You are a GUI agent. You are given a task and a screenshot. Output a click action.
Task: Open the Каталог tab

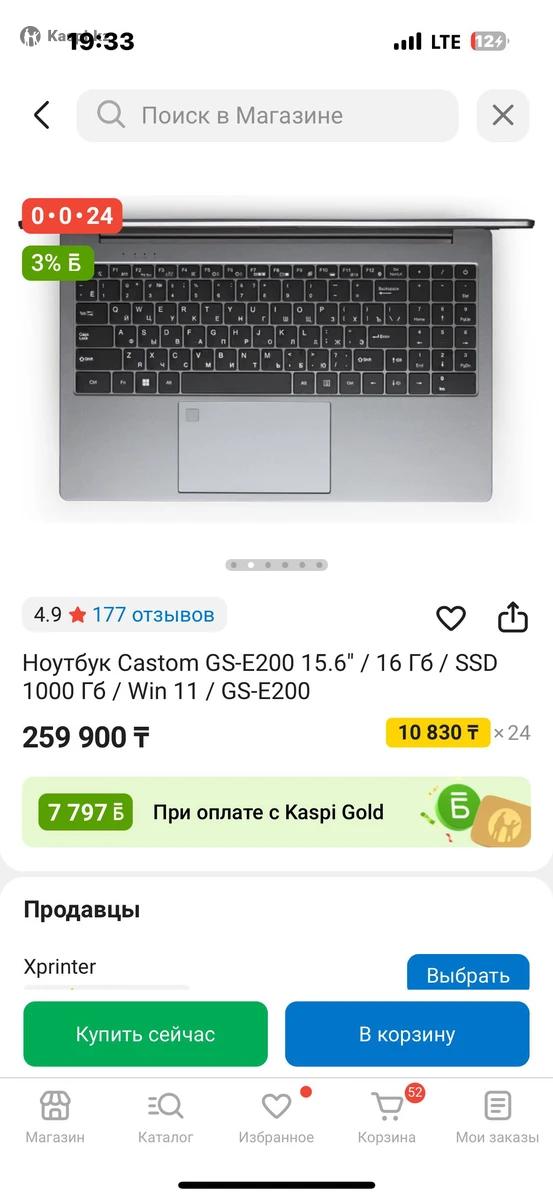[x=166, y=1117]
